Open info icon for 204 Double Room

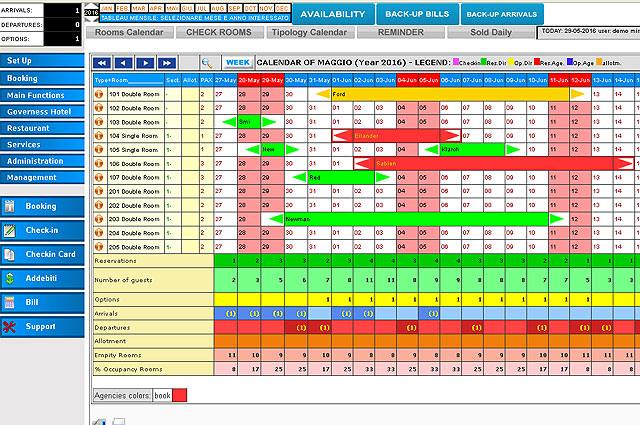[99, 233]
